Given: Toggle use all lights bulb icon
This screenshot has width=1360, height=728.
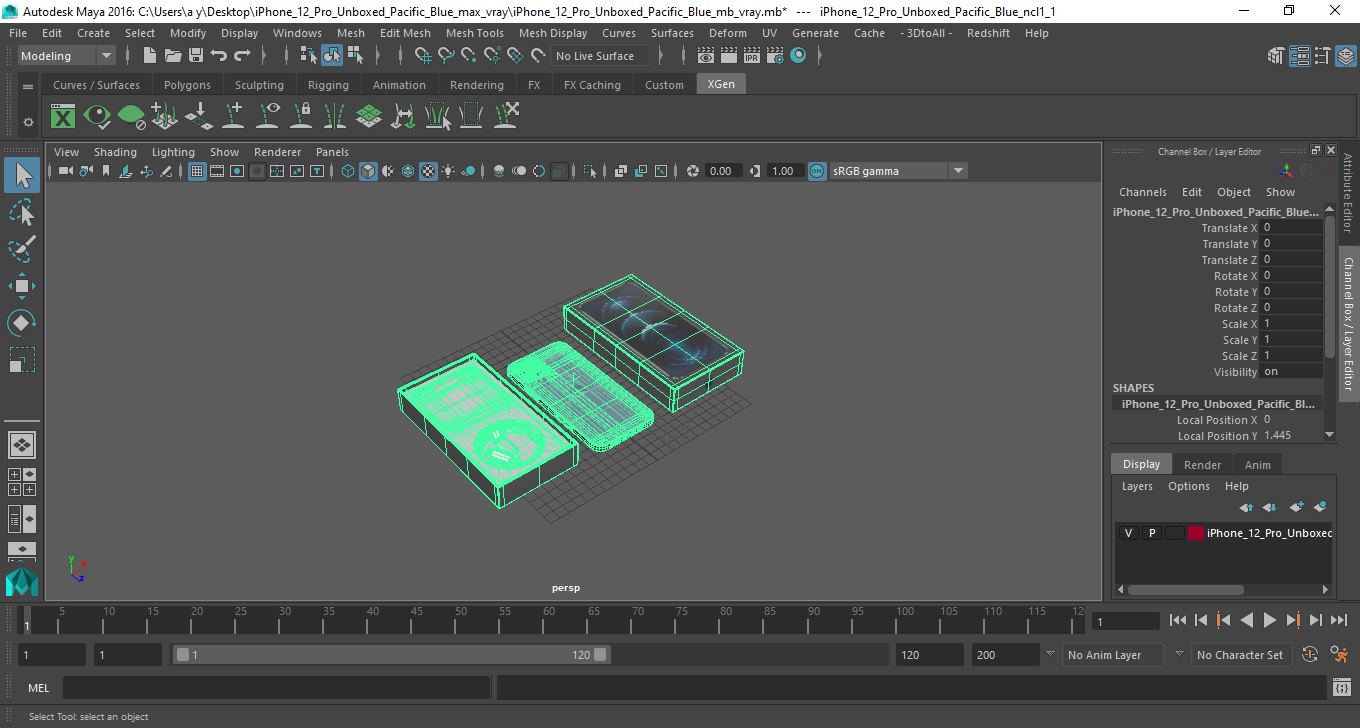Looking at the screenshot, I should (x=448, y=171).
